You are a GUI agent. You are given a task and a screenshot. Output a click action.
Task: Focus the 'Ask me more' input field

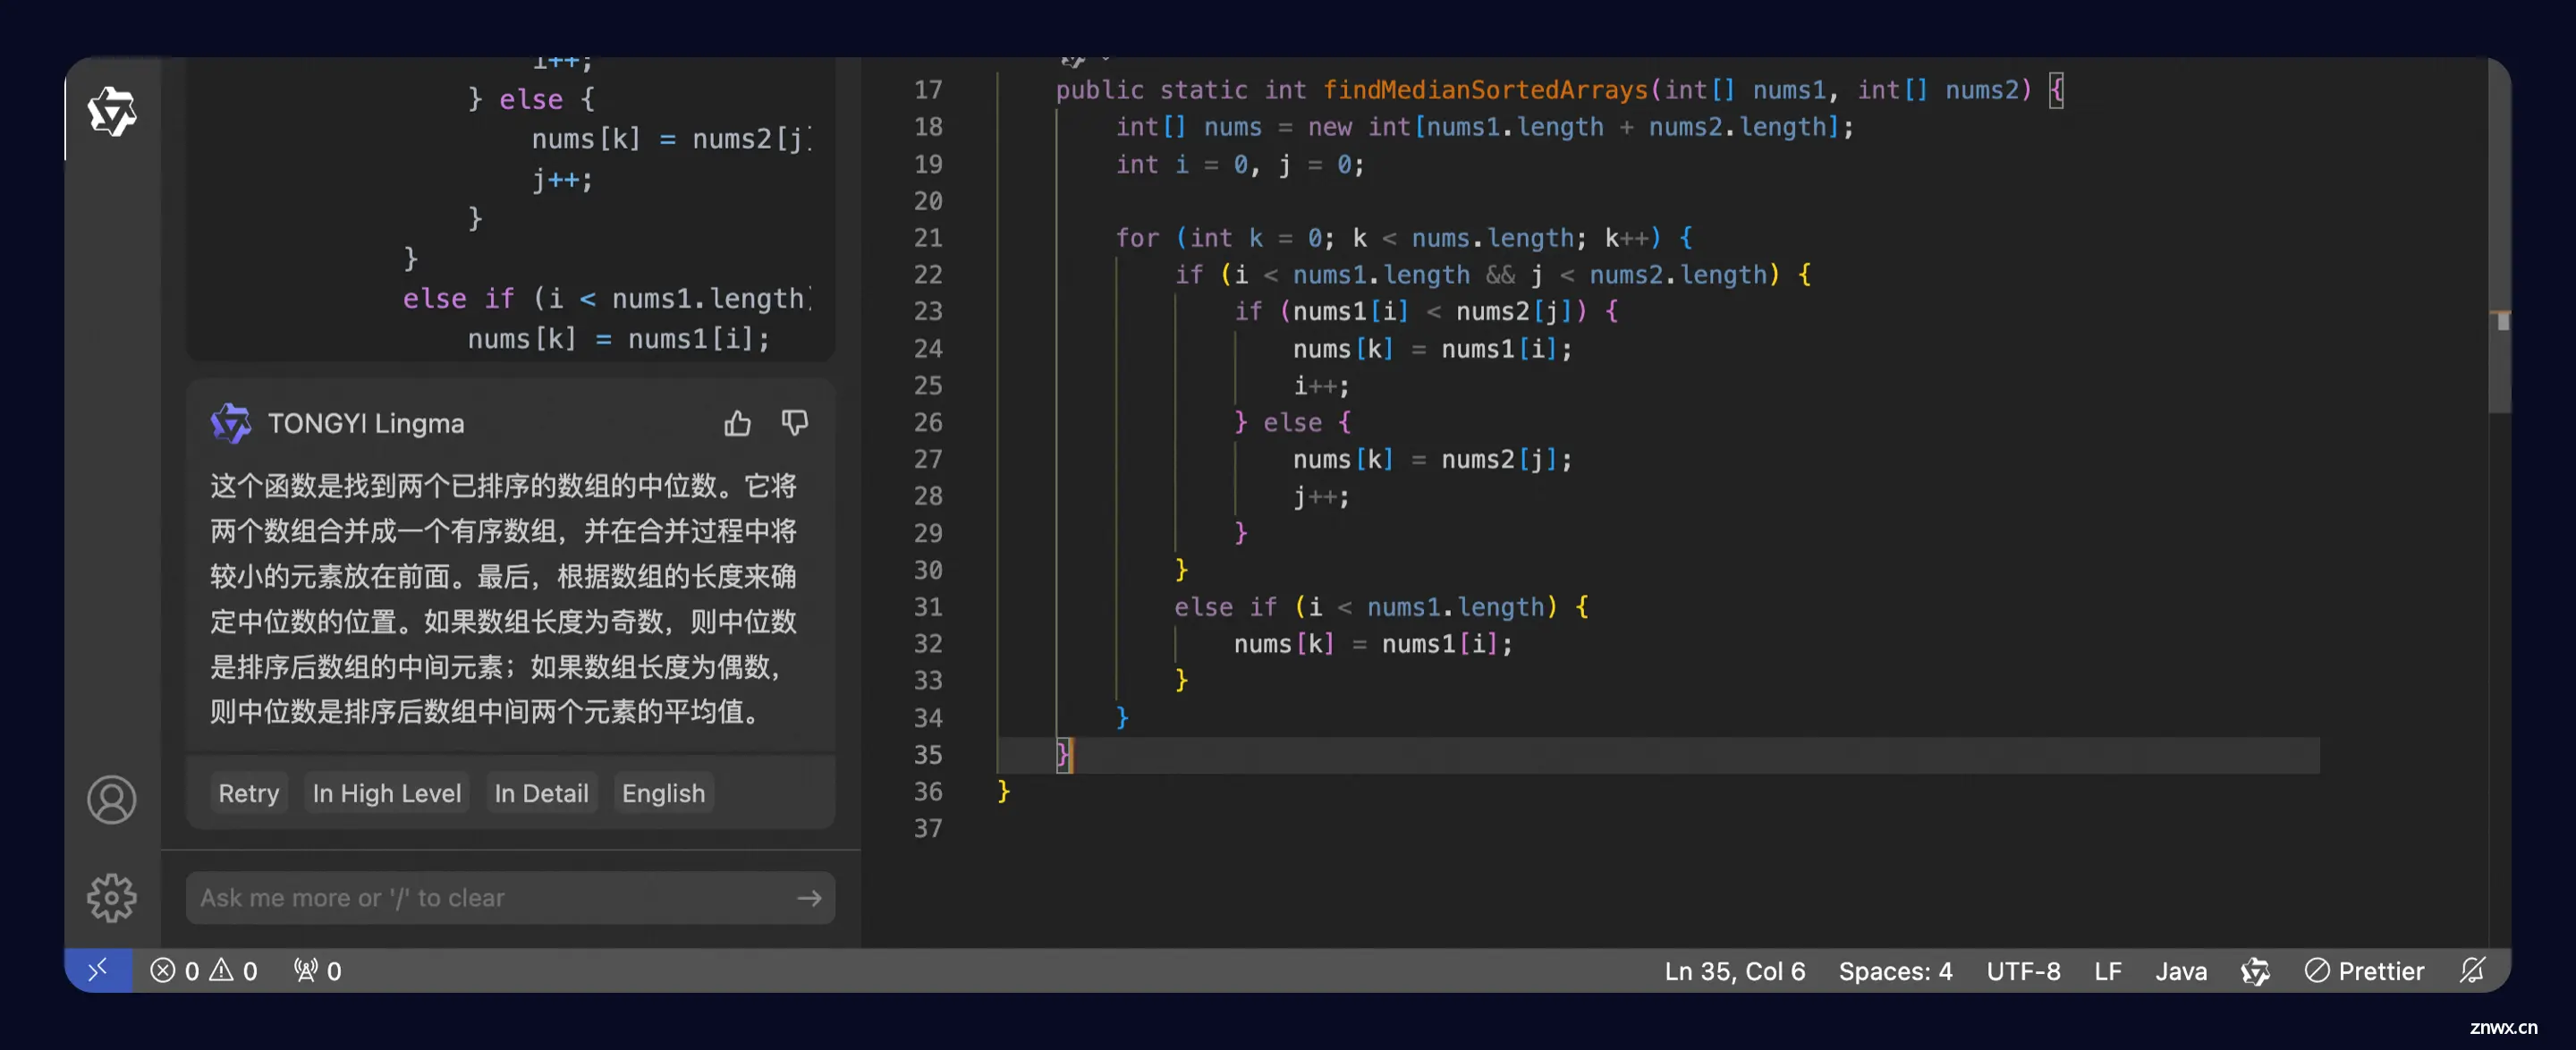click(510, 898)
